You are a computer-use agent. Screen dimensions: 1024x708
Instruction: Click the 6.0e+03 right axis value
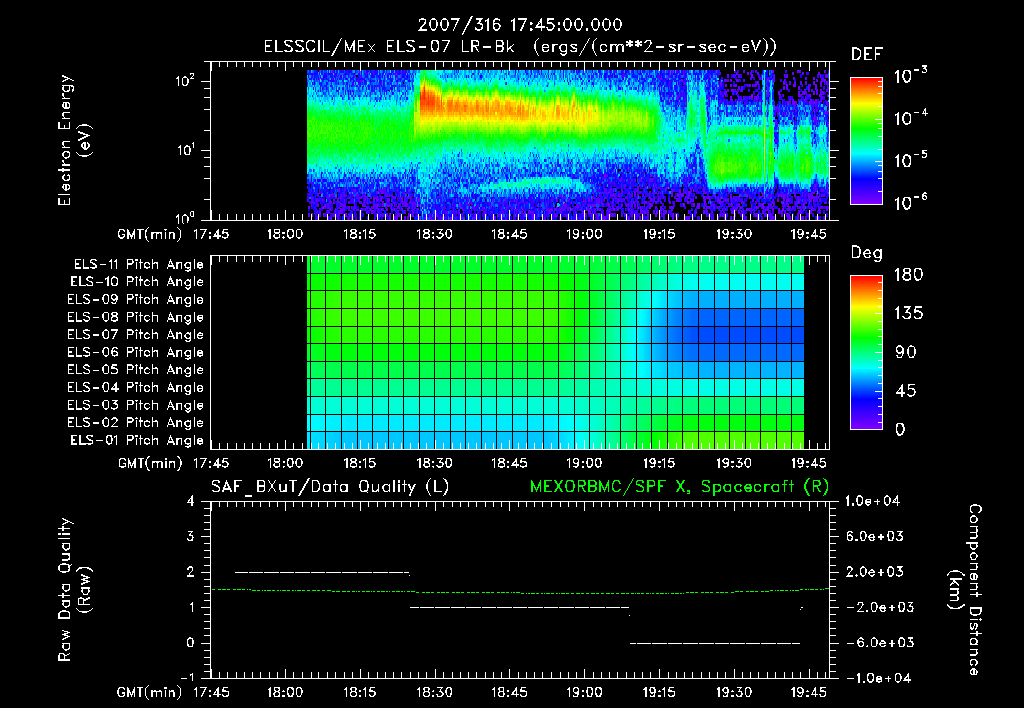coord(875,536)
